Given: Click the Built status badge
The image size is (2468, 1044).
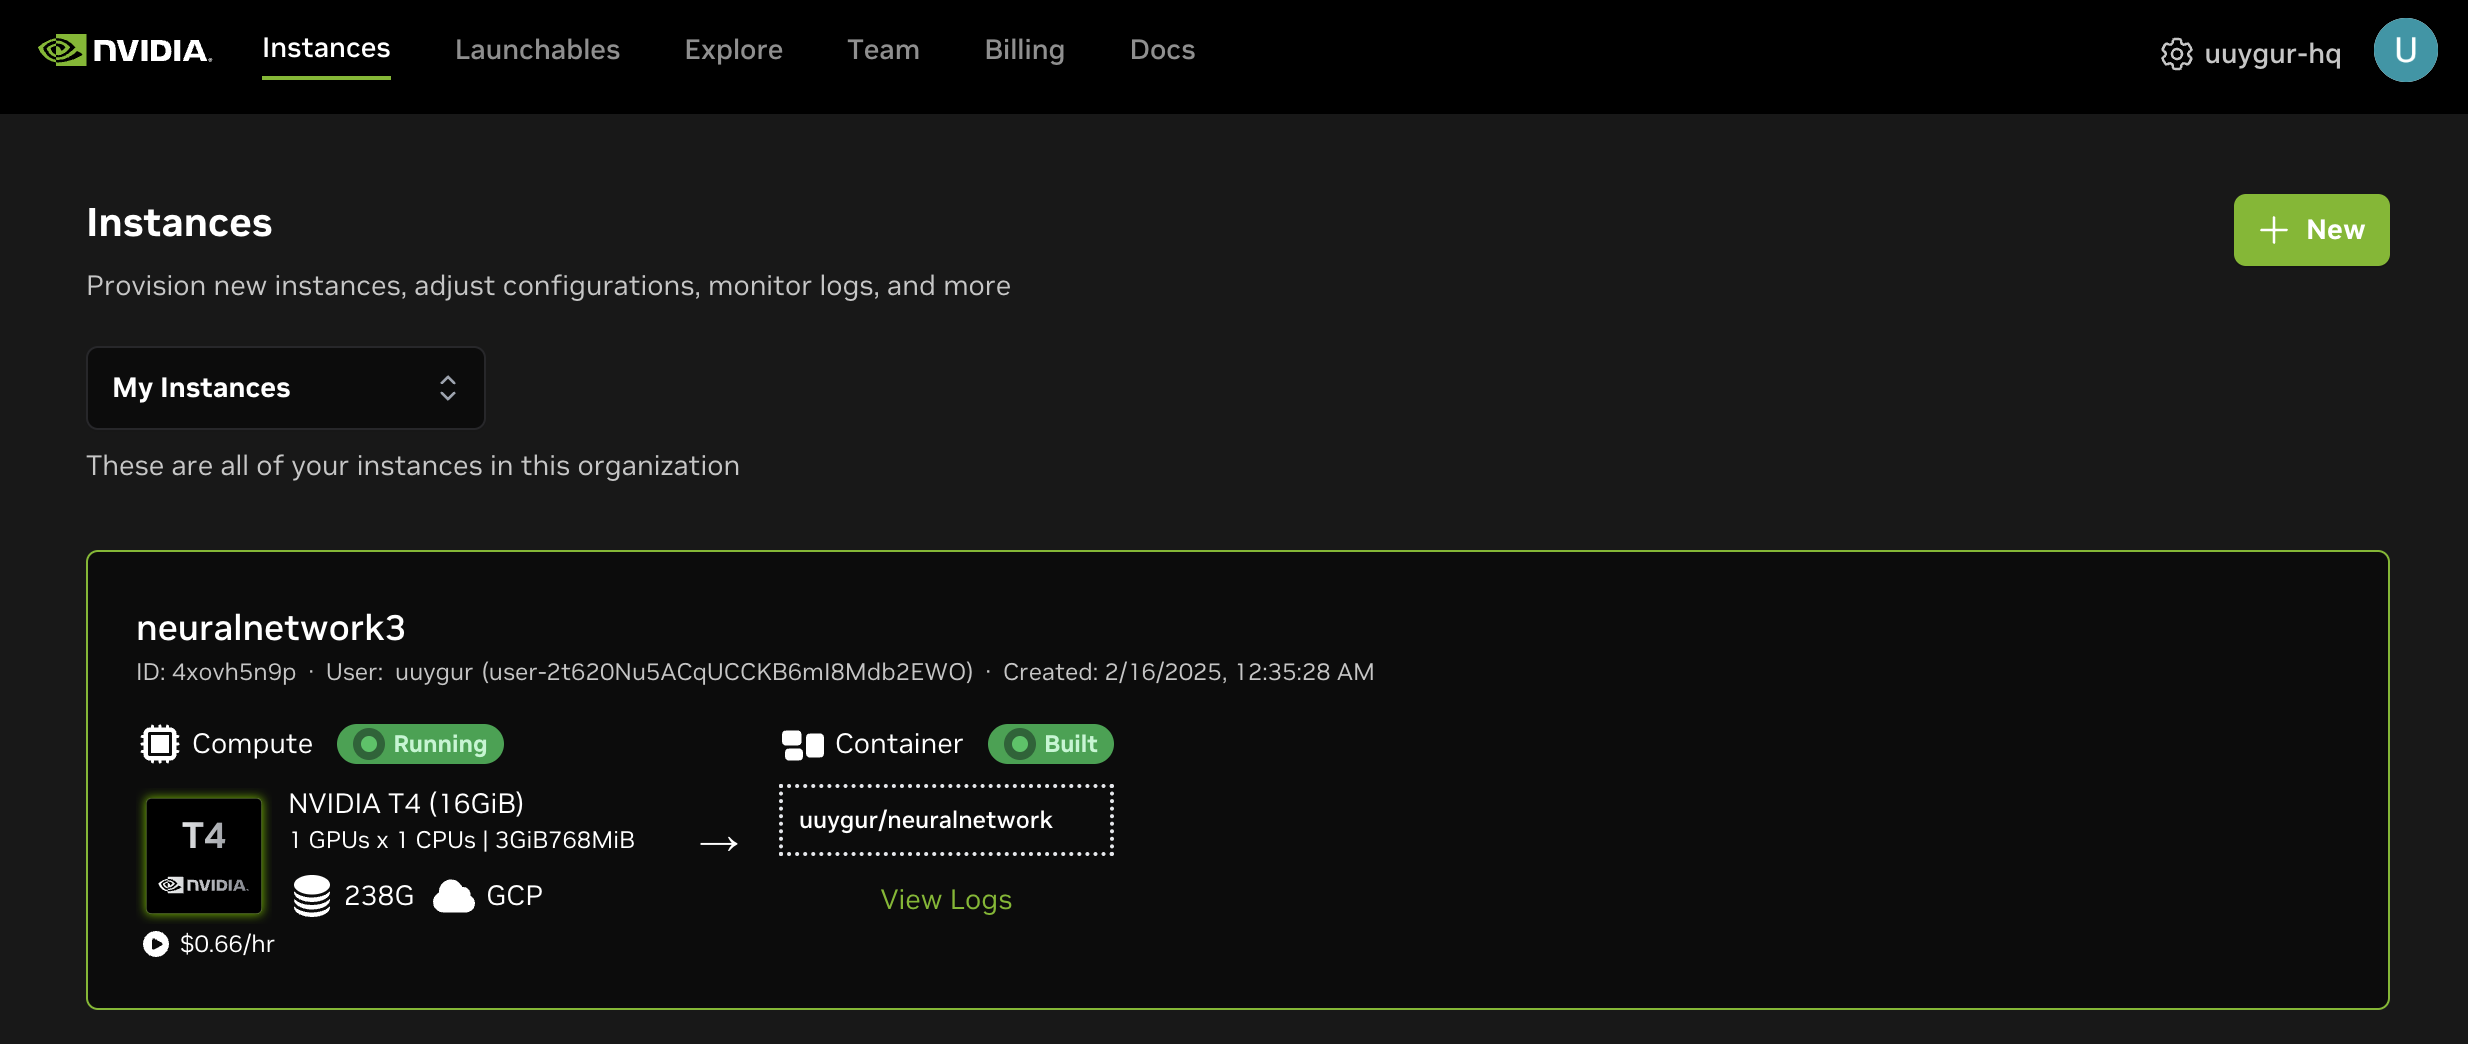Looking at the screenshot, I should (1050, 744).
